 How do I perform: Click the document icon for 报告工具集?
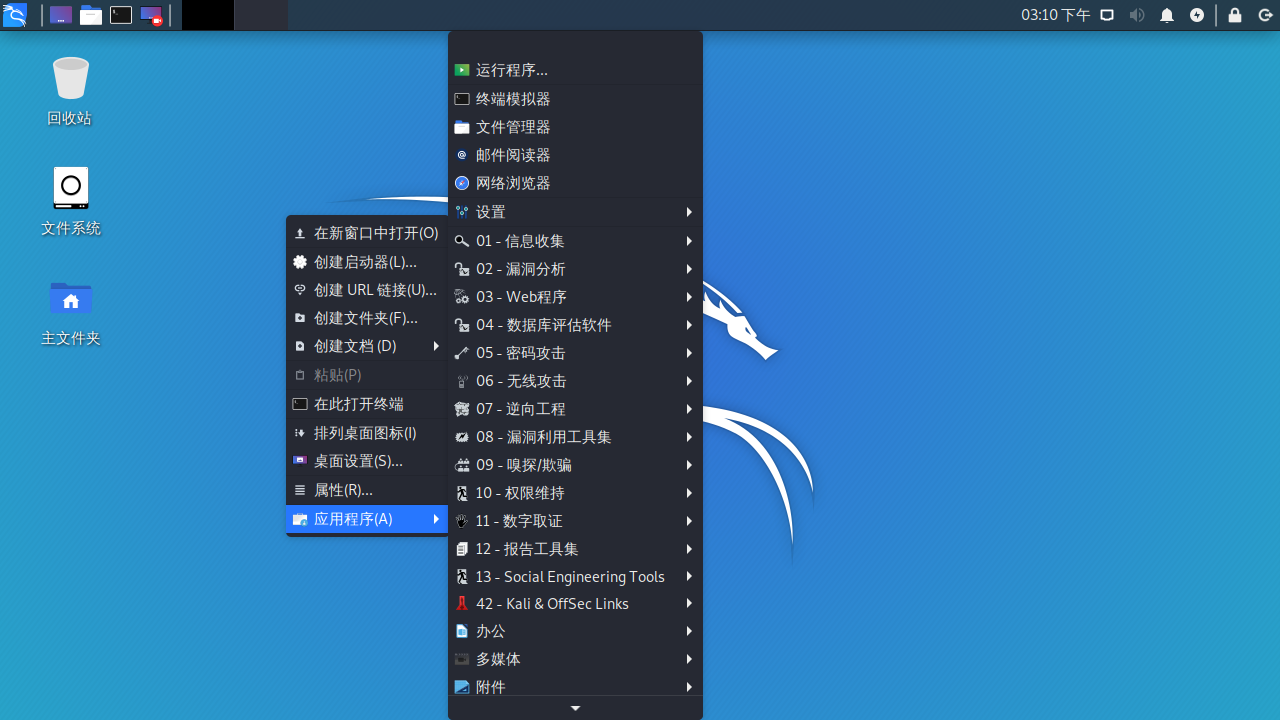pos(461,549)
